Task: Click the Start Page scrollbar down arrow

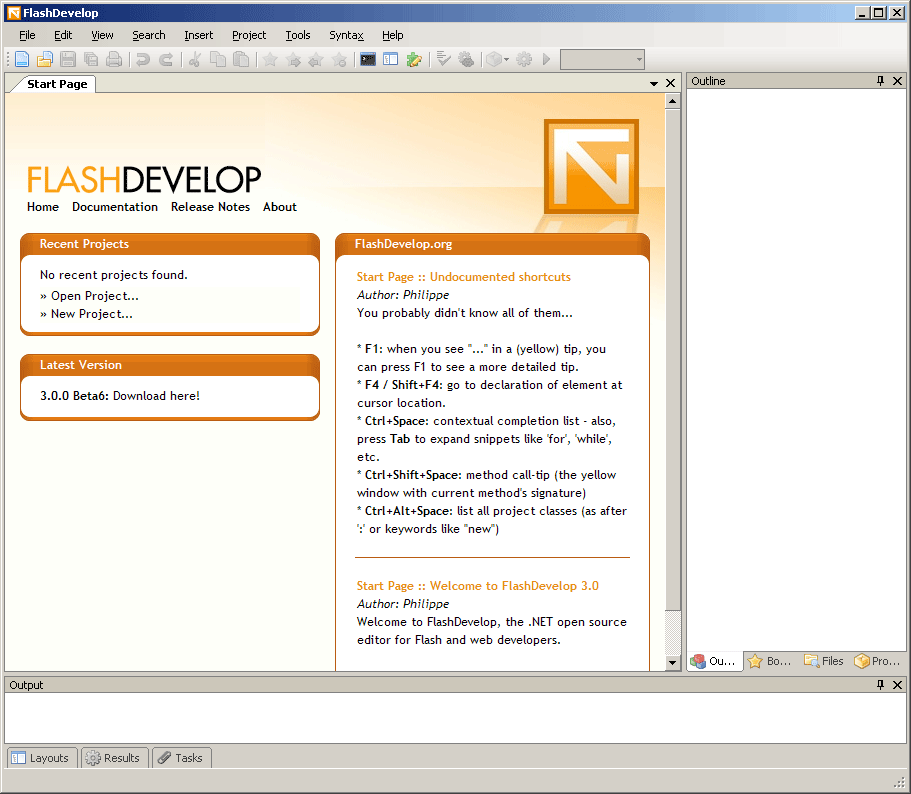Action: 672,663
